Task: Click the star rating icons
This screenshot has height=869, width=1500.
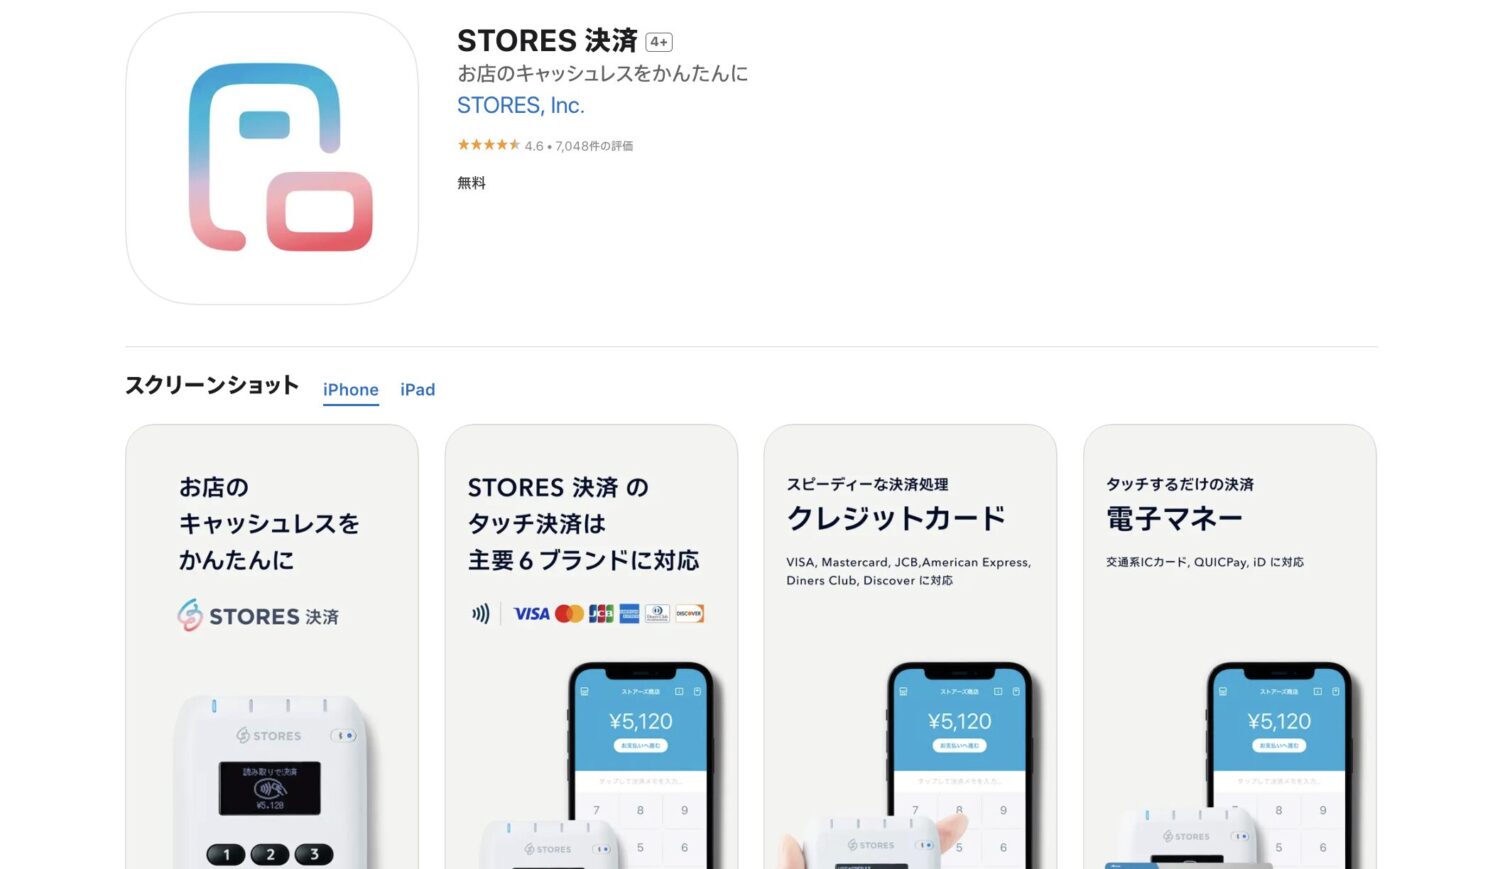Action: tap(489, 145)
